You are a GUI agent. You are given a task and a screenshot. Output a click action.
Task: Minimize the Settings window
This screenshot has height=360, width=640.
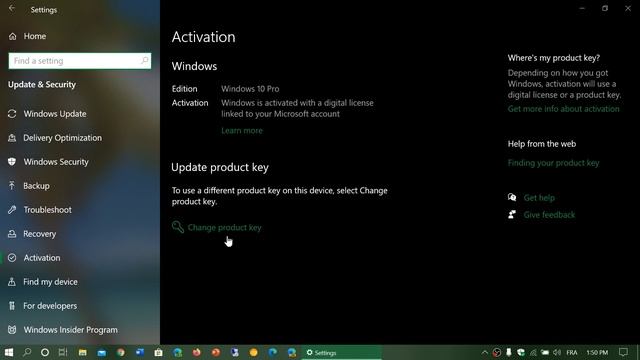coord(582,9)
